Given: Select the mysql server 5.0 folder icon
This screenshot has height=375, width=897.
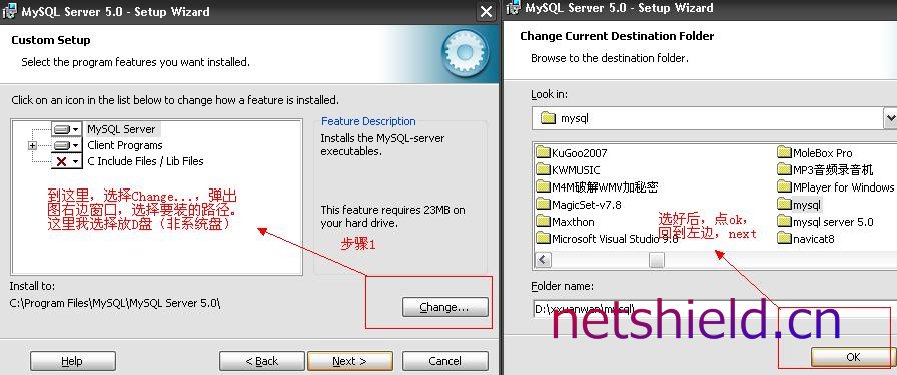Looking at the screenshot, I should [784, 221].
